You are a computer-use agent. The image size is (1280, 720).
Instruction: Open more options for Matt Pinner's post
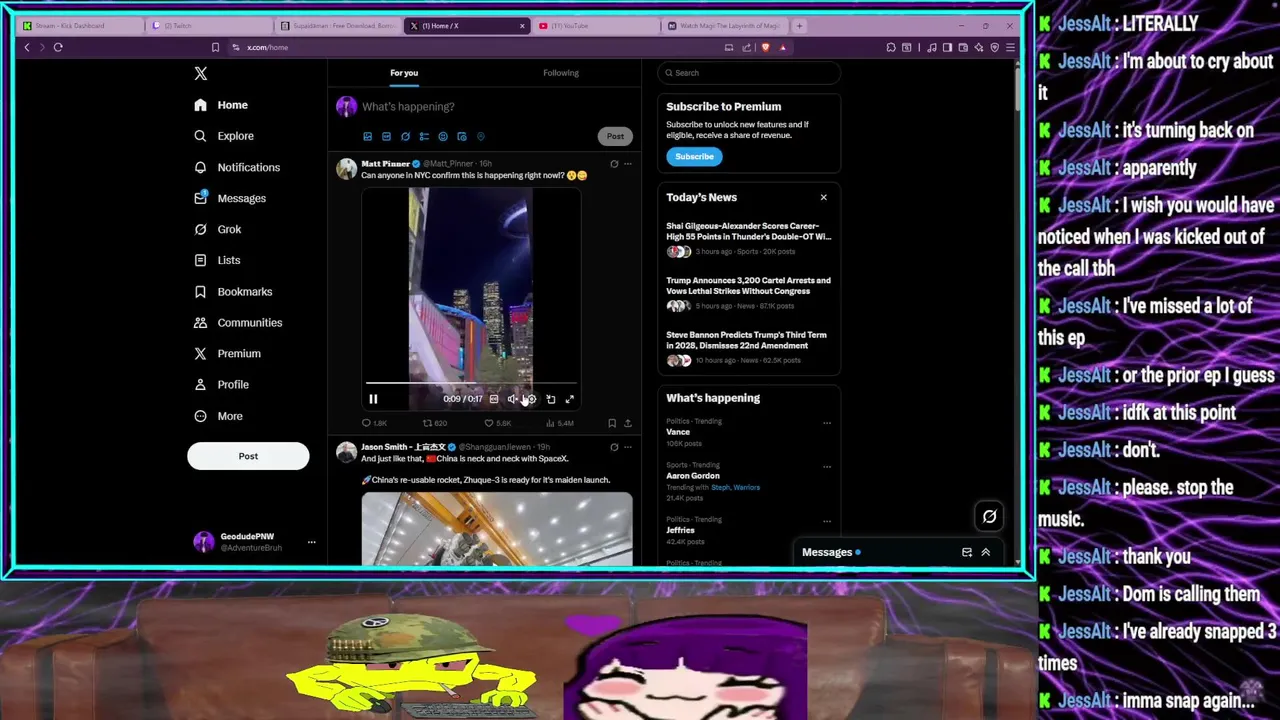(x=628, y=164)
